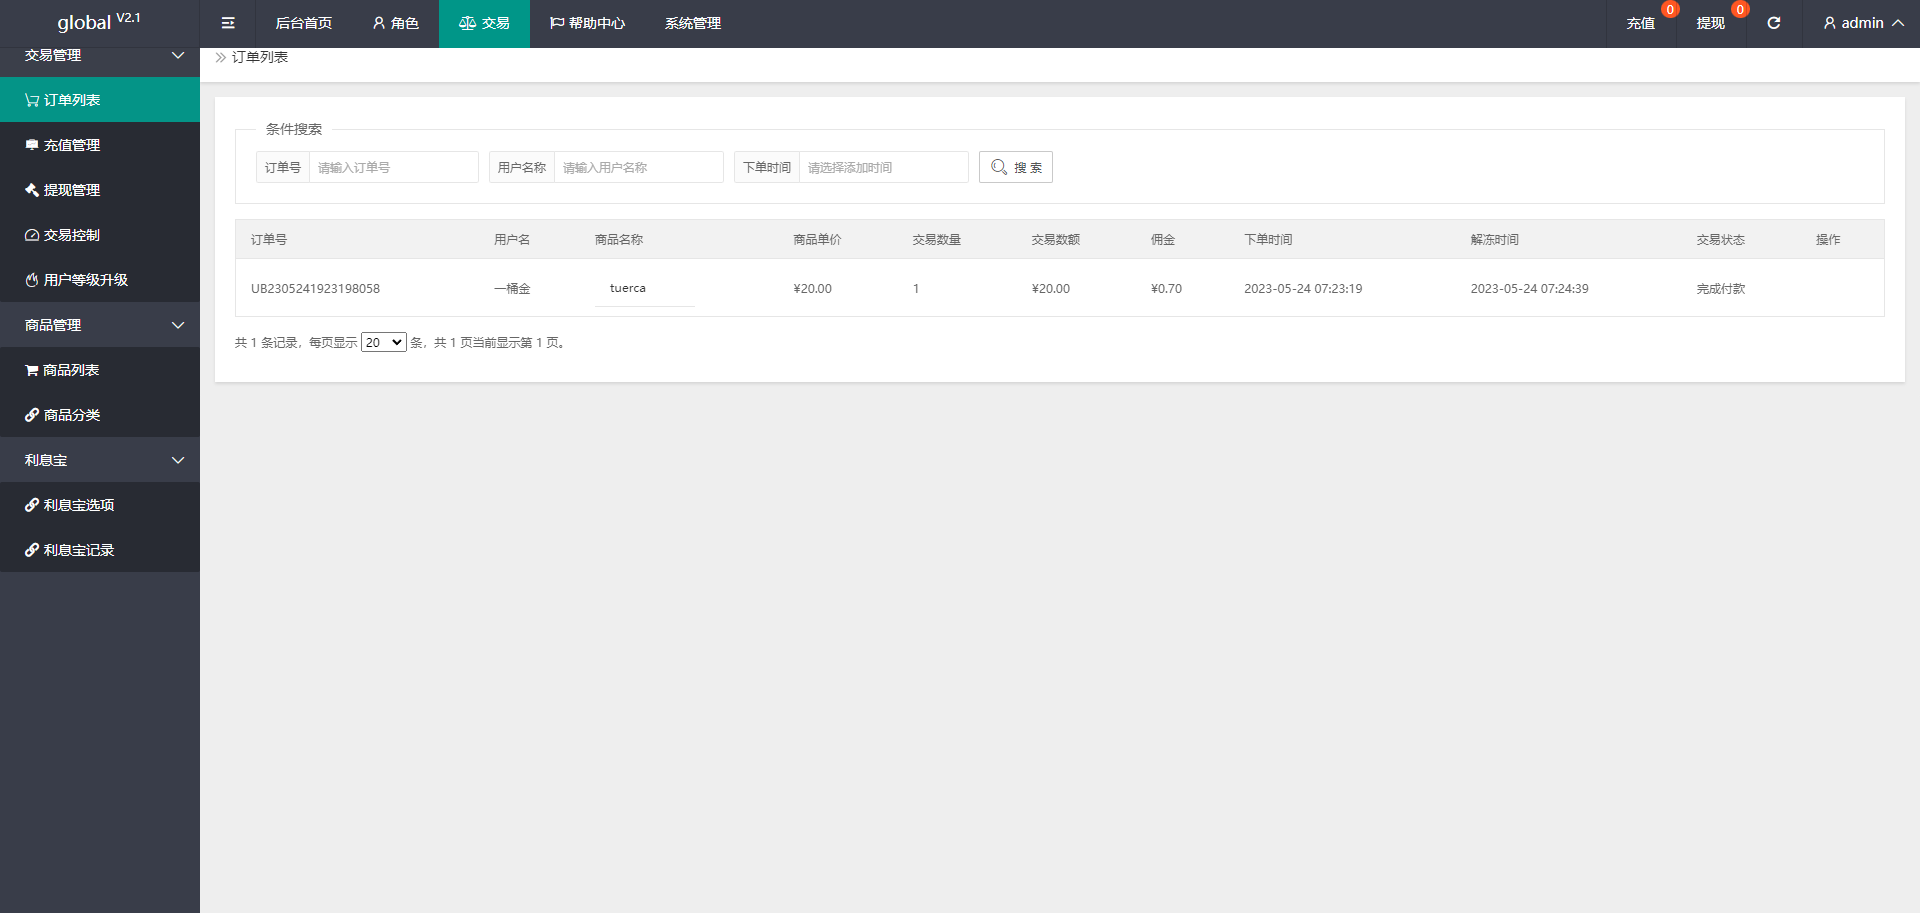
Task: Click the sidebar collapse hamburger icon
Action: tap(228, 23)
